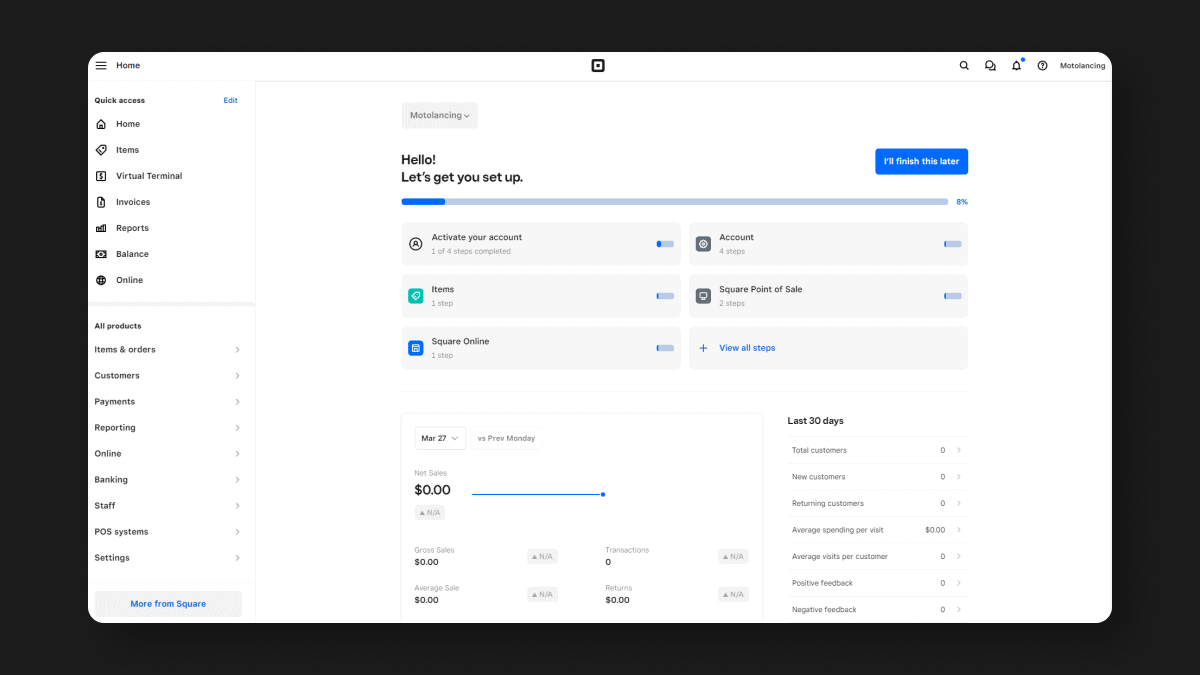1200x675 pixels.
Task: Click the blue Square Online store icon
Action: click(416, 348)
